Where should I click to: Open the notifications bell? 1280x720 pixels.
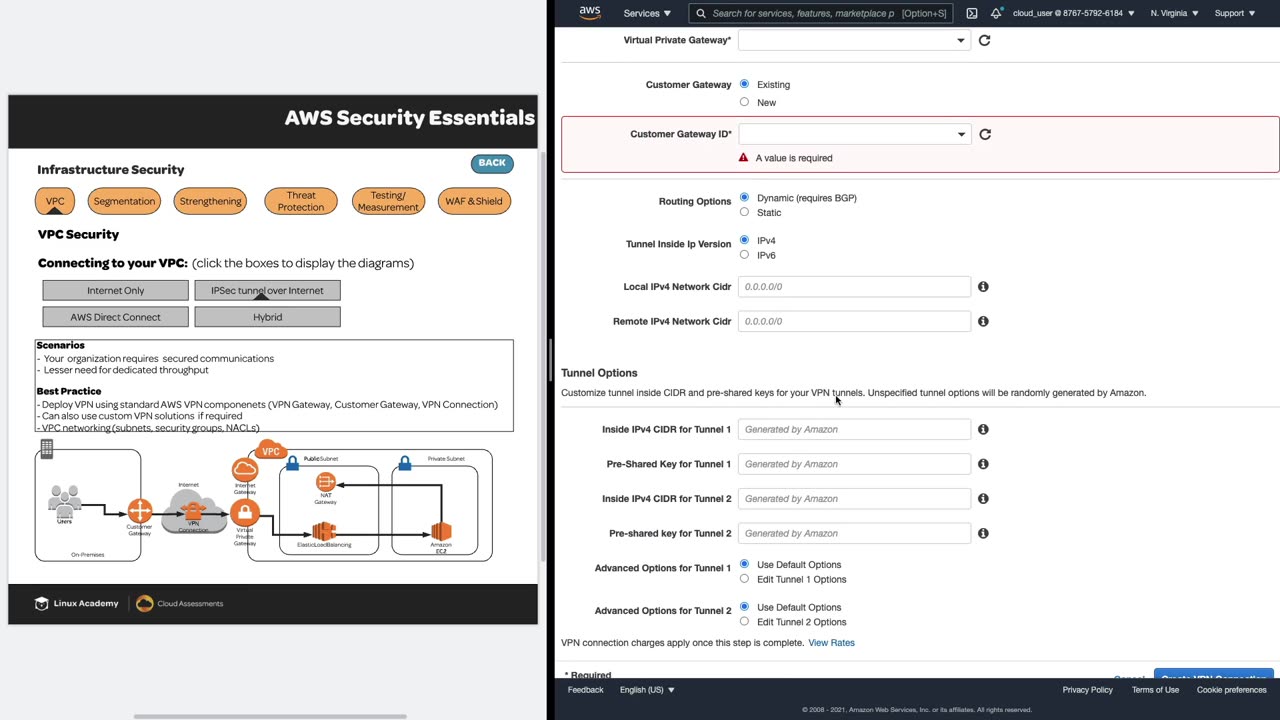coord(996,13)
